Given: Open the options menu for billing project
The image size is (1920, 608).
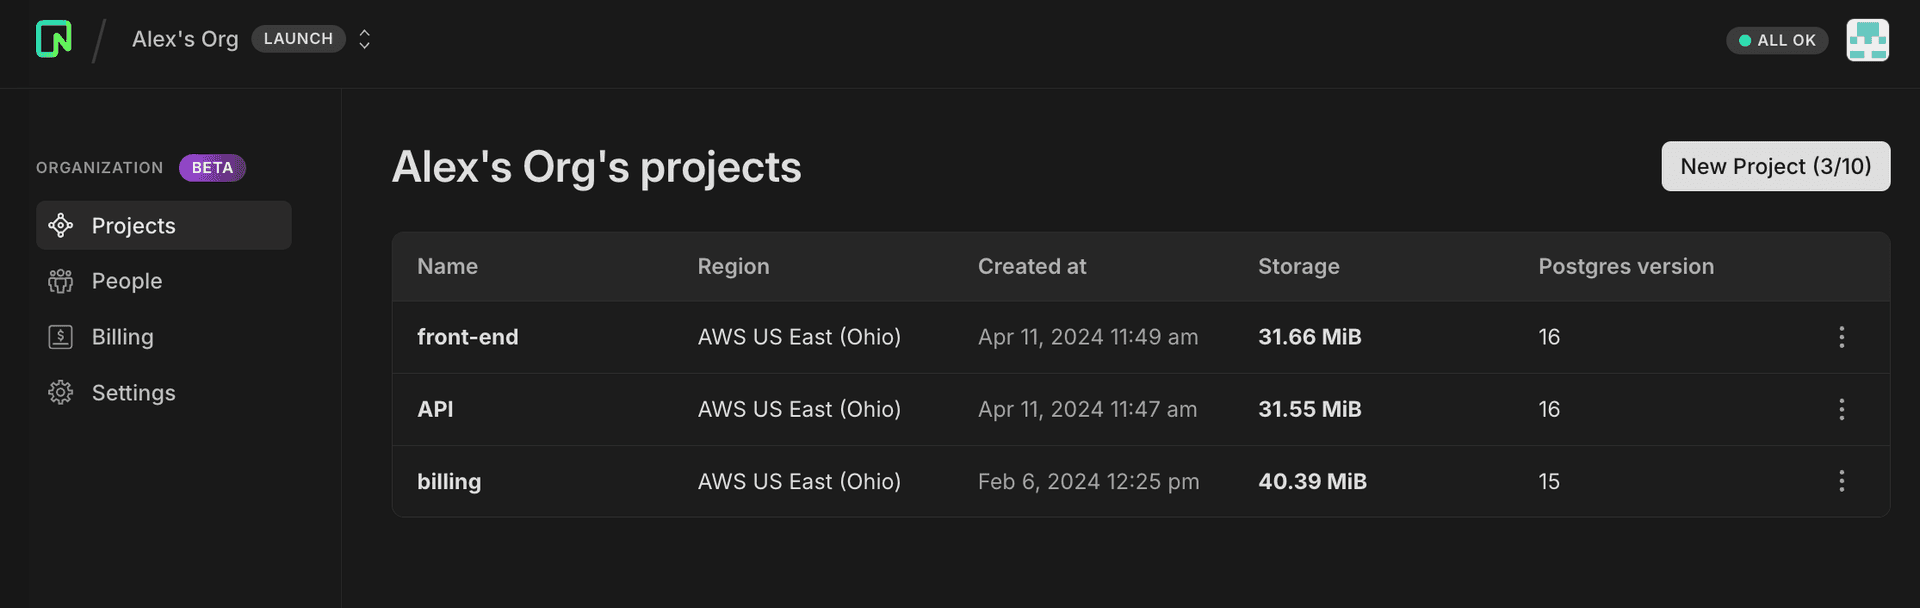Looking at the screenshot, I should coord(1842,481).
